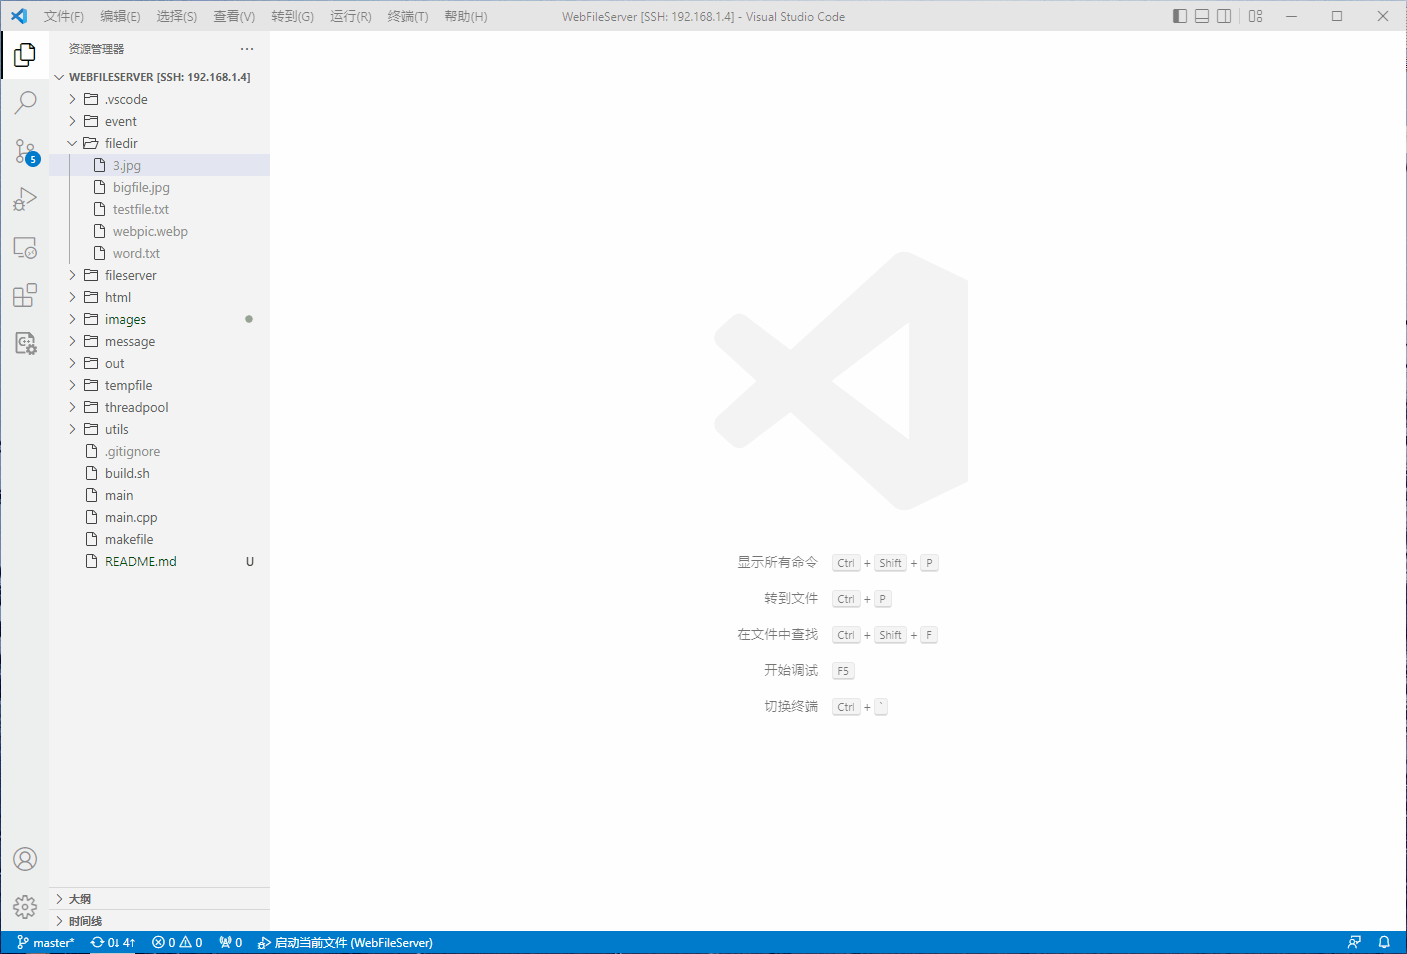The image size is (1407, 954).
Task: Open Accounts icon in activity bar
Action: (25, 859)
